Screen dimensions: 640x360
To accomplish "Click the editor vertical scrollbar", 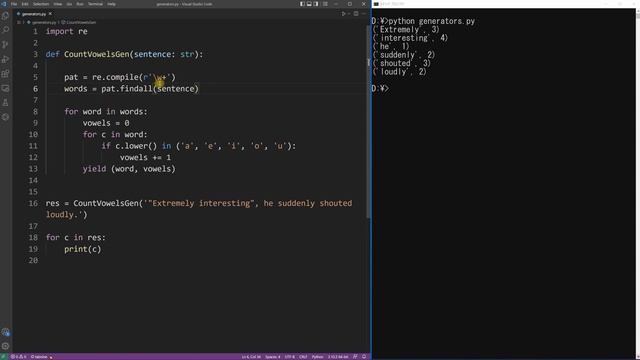I will click(369, 122).
